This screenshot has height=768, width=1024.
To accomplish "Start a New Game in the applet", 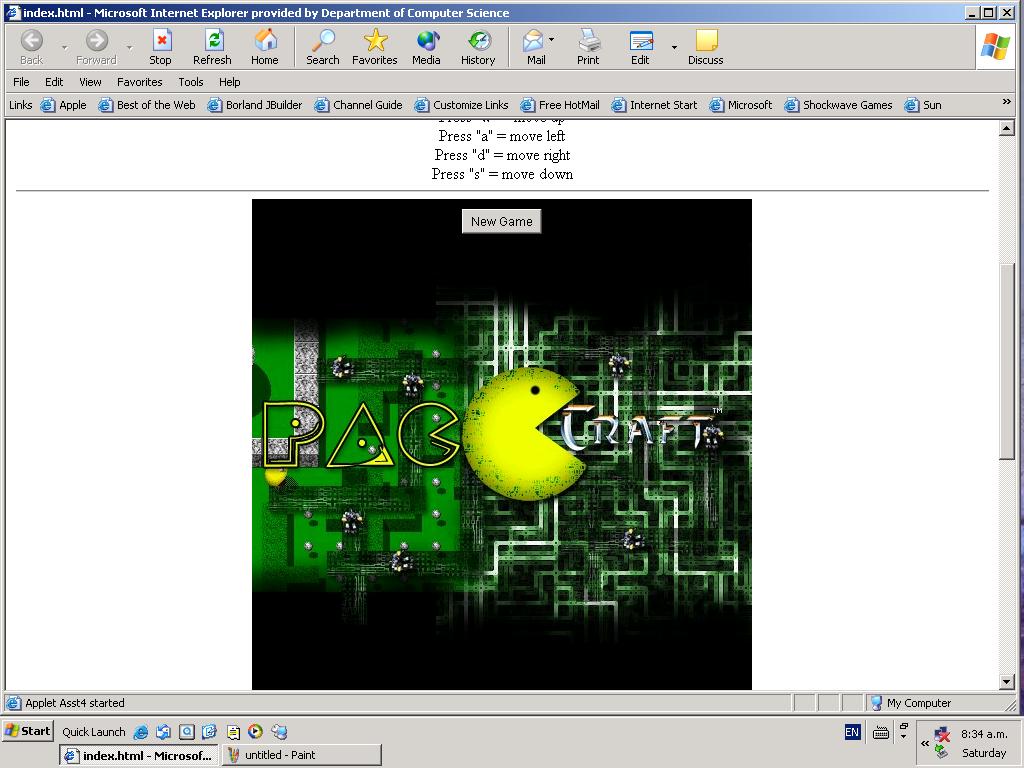I will (x=502, y=221).
